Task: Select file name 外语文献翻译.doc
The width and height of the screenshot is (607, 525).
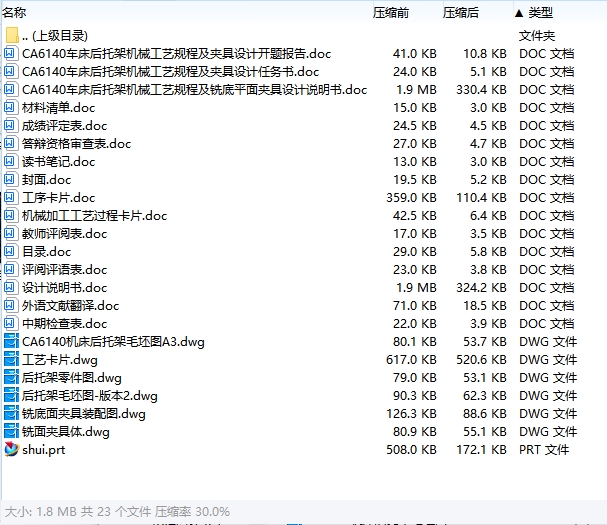Action: [x=70, y=306]
